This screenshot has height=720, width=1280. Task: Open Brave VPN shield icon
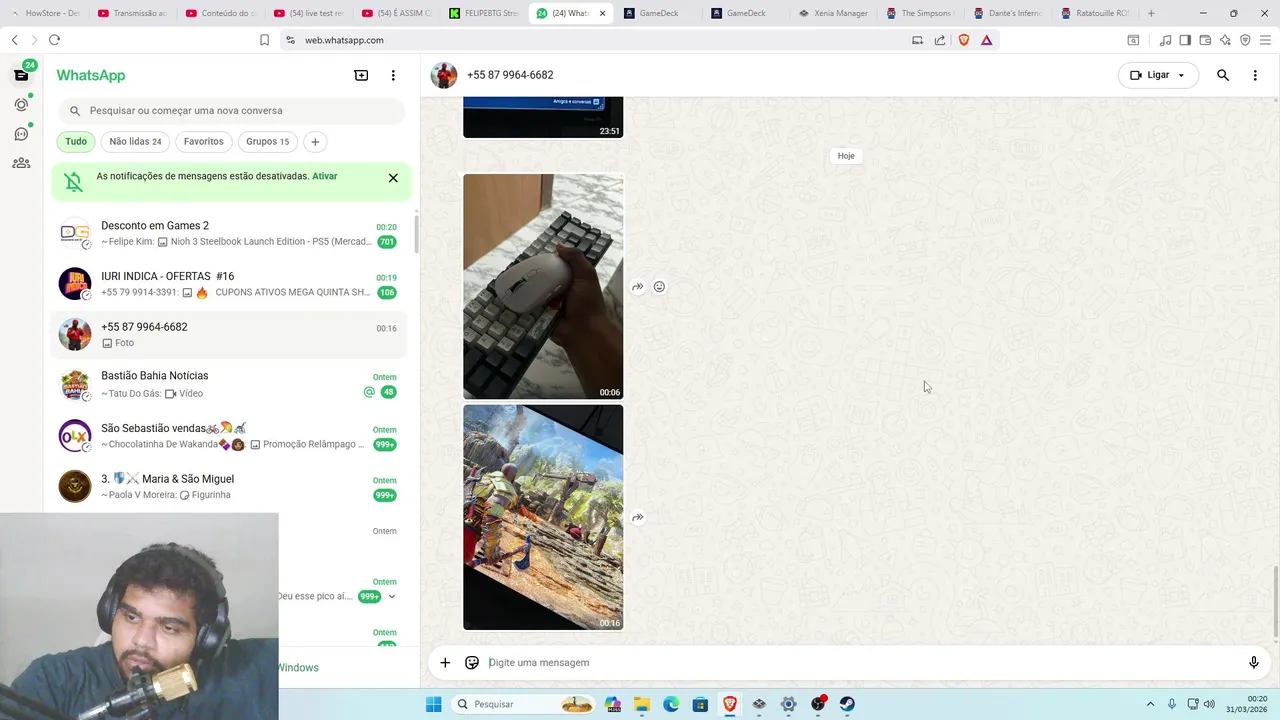(1245, 40)
